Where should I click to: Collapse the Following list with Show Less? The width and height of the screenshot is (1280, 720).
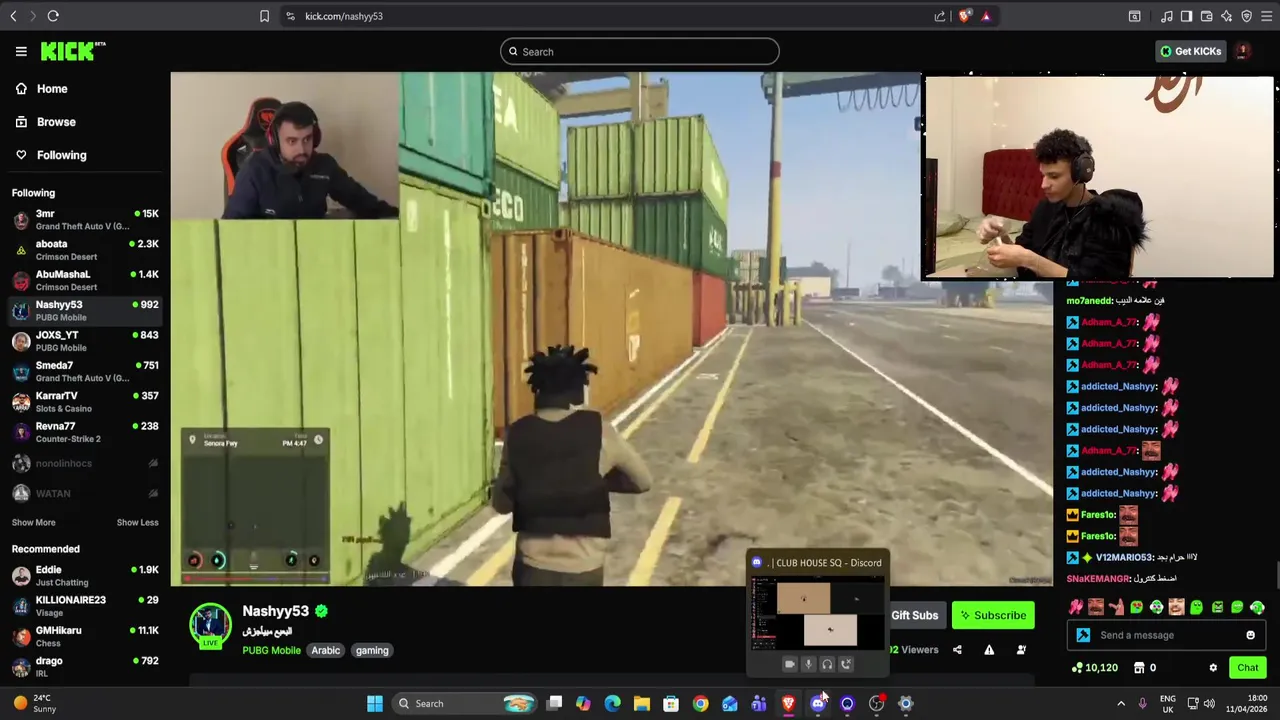click(137, 522)
